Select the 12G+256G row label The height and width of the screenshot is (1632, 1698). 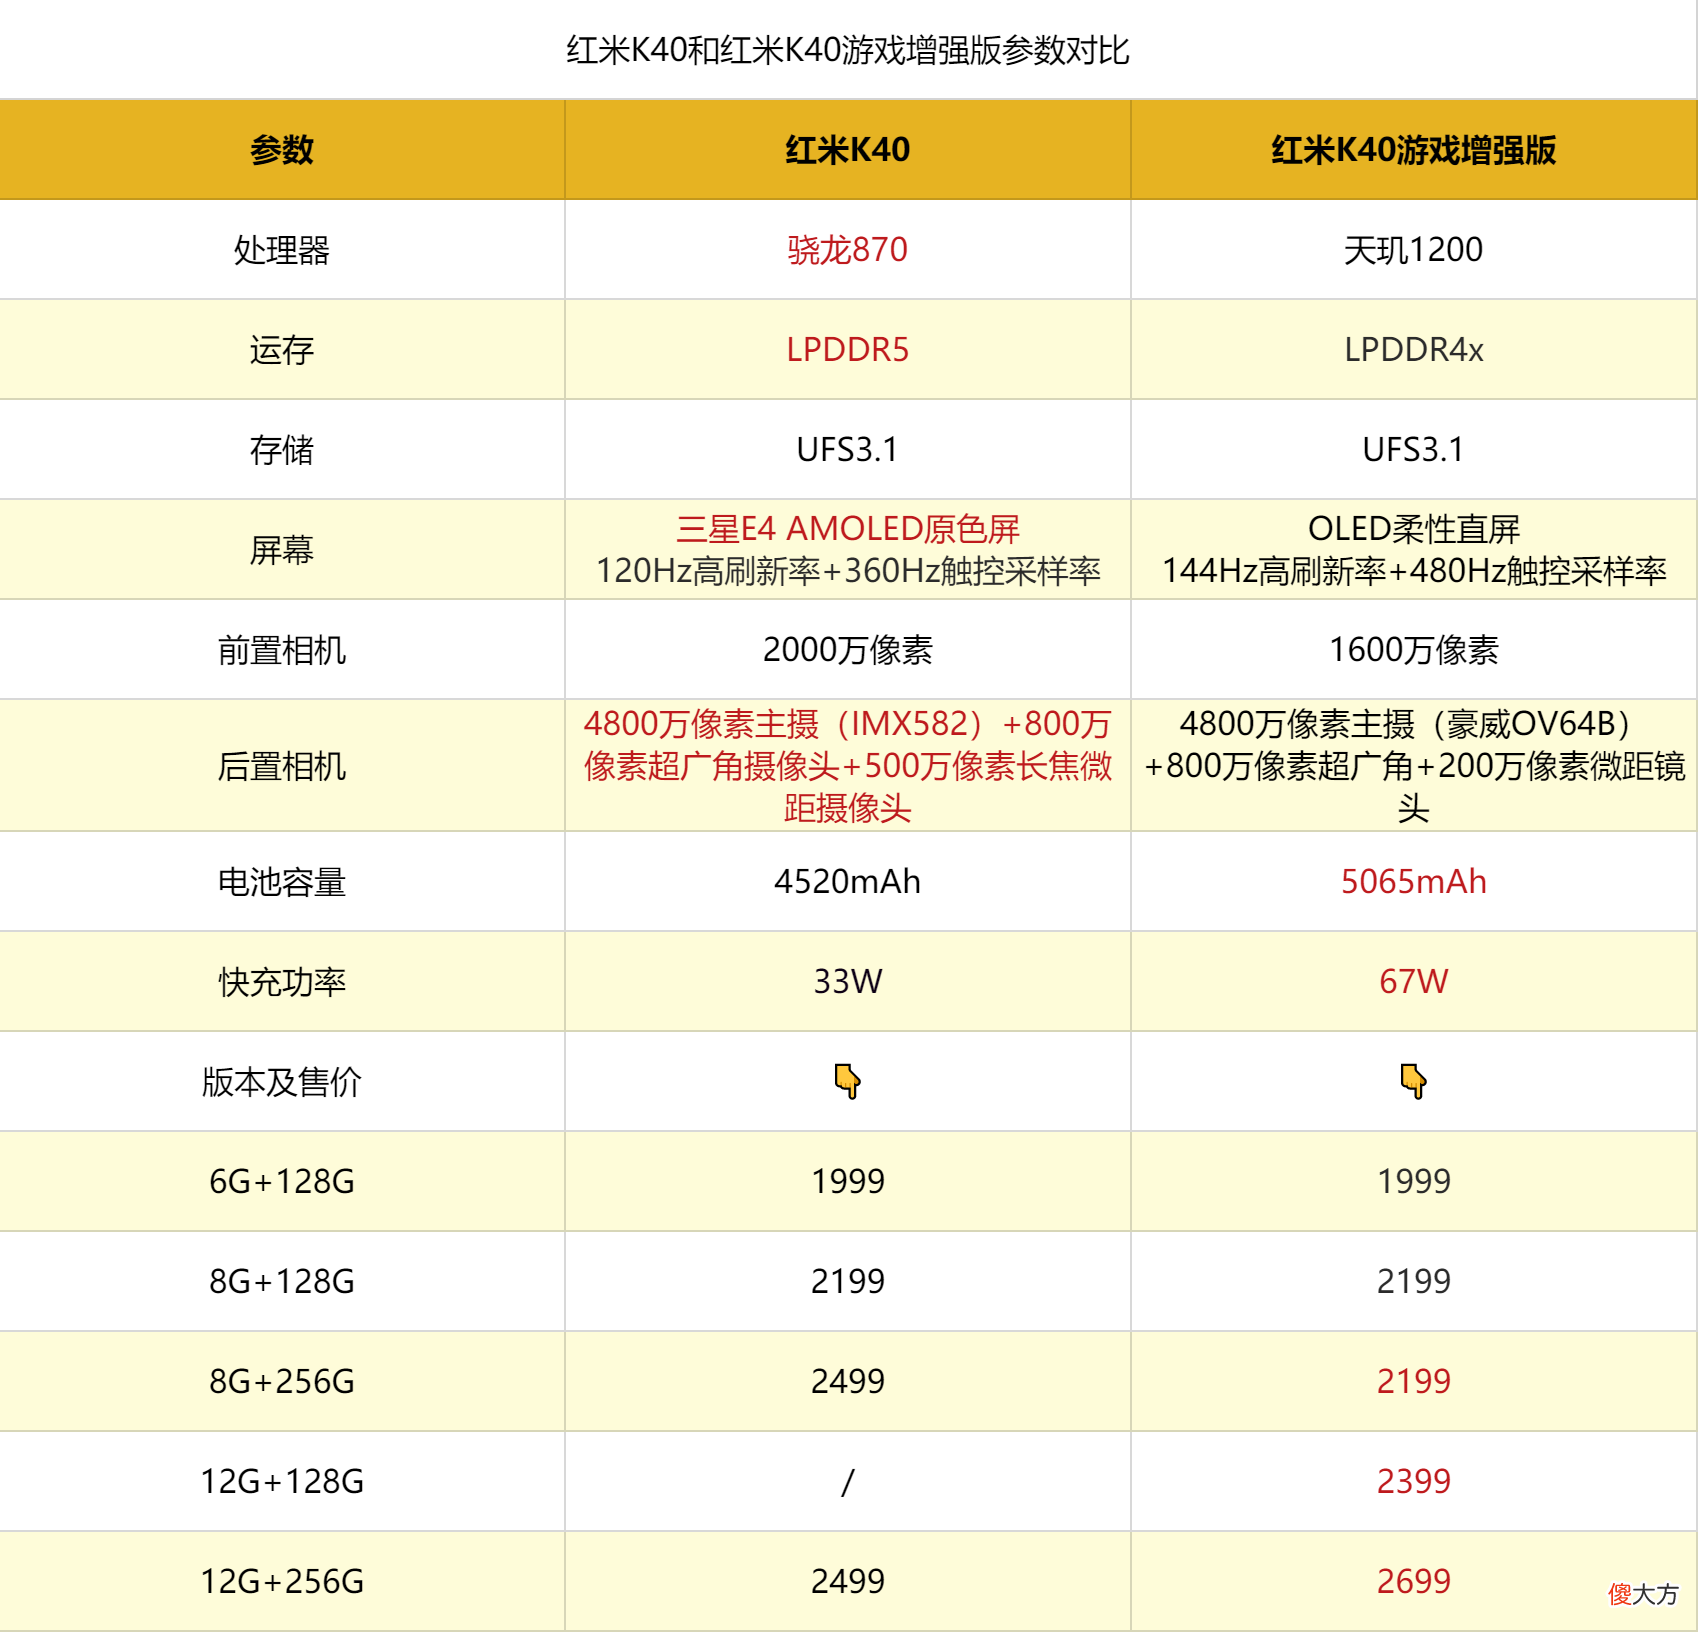click(x=282, y=1582)
